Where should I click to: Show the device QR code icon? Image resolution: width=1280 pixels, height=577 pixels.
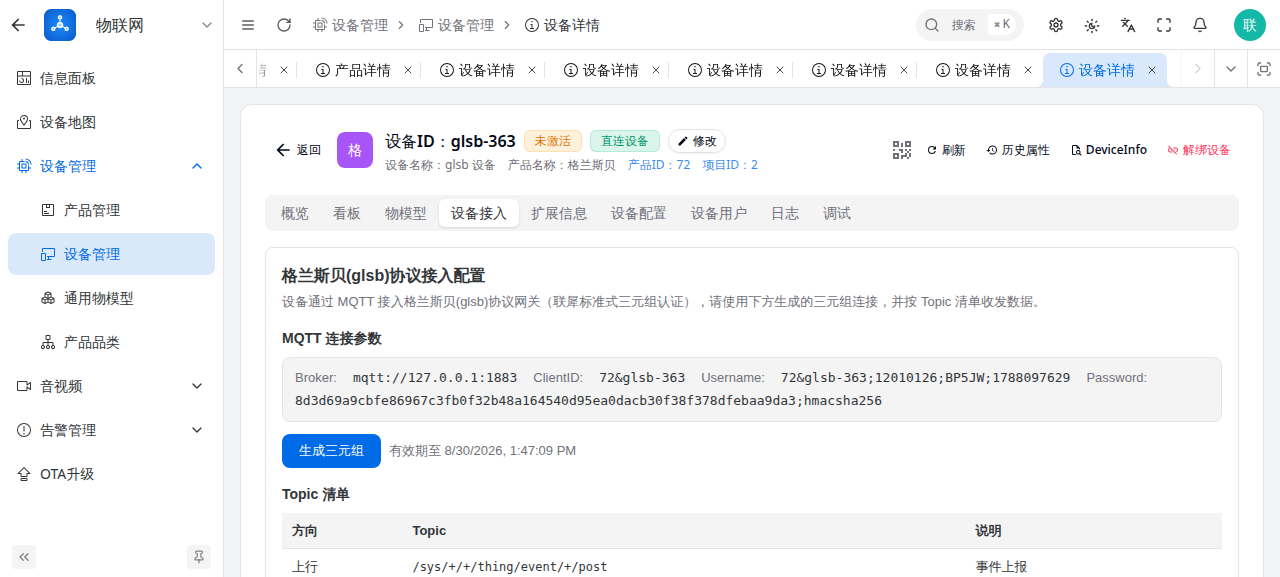coord(902,150)
